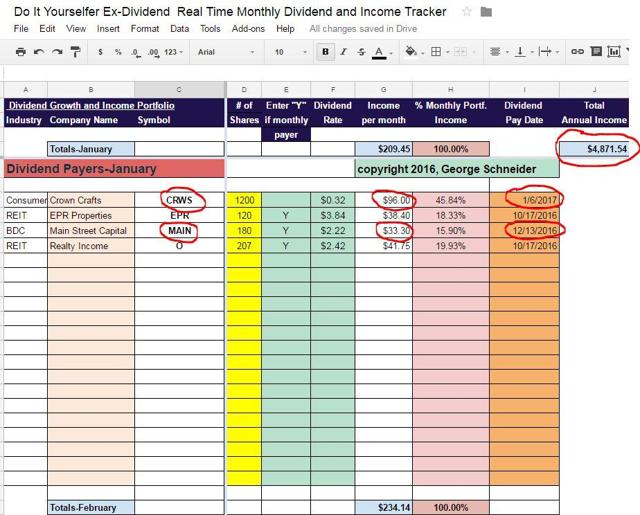Screen dimensions: 640x515
Task: Open the Tools menu
Action: click(x=210, y=29)
